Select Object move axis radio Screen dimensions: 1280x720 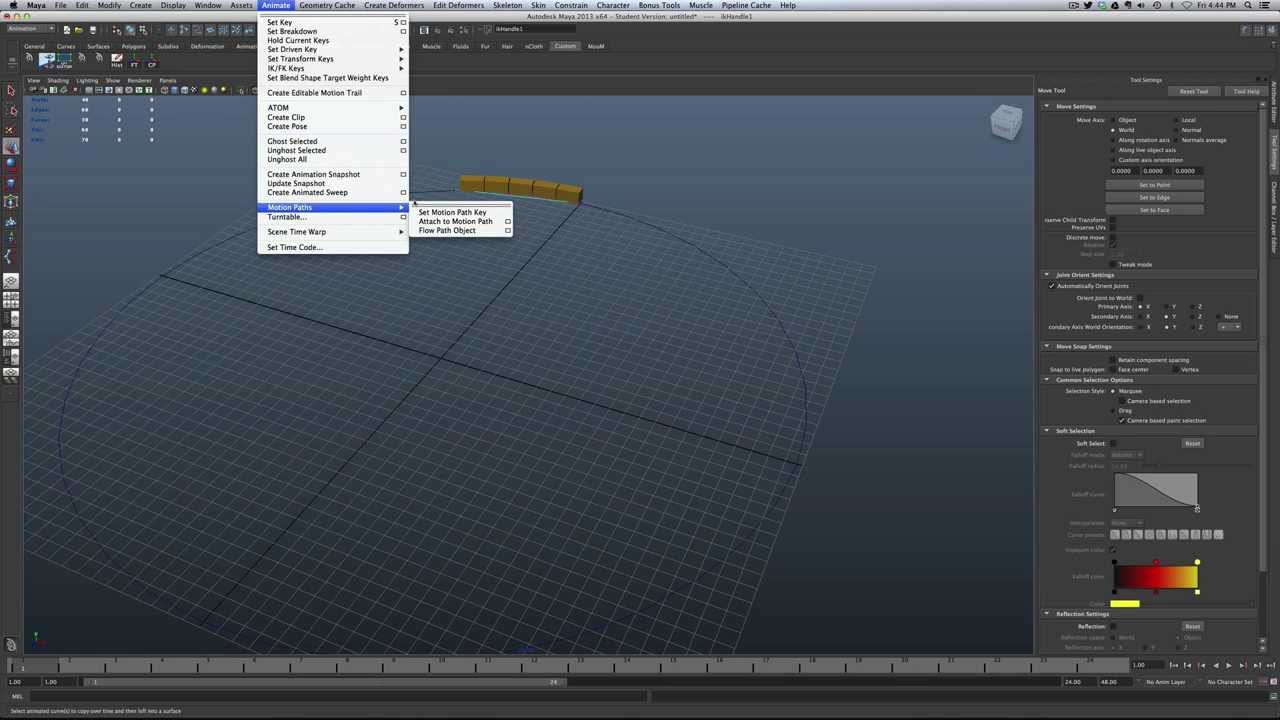click(x=1112, y=120)
